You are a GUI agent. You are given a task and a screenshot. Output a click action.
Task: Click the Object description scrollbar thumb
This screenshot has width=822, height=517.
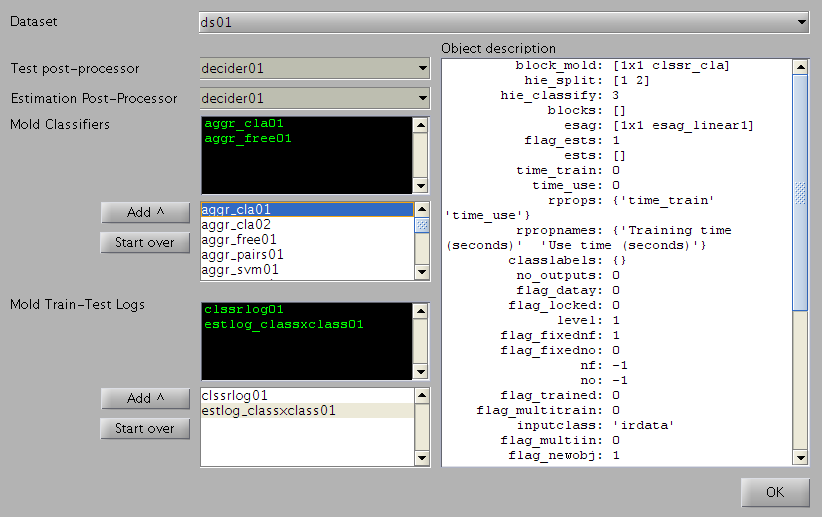pyautogui.click(x=800, y=192)
